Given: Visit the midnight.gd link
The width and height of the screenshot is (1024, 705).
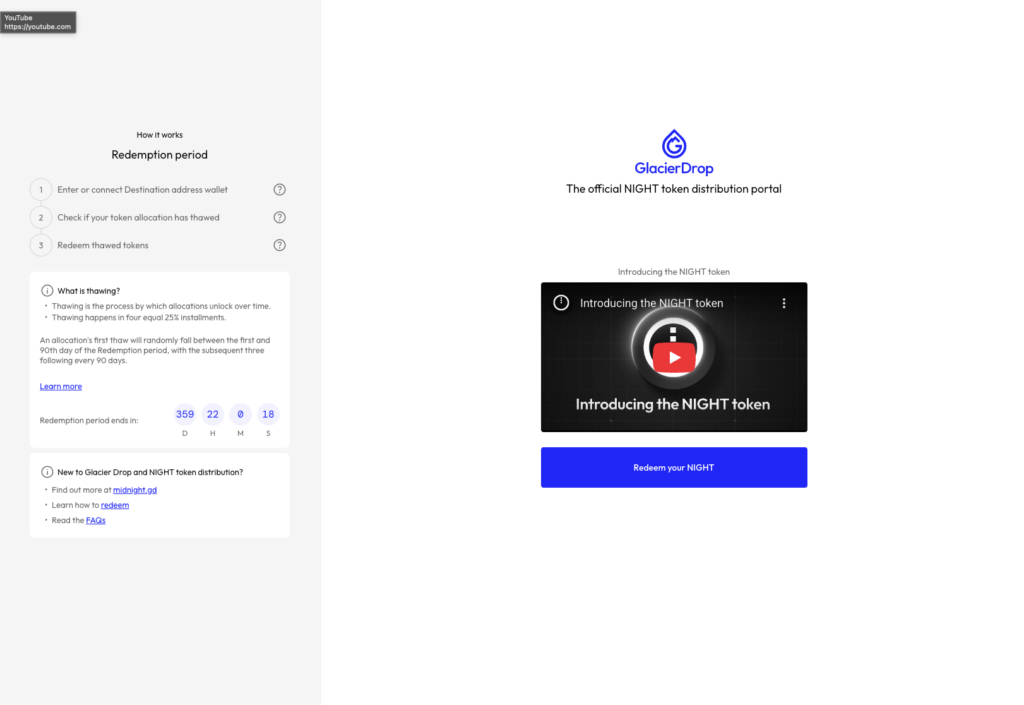Looking at the screenshot, I should point(135,490).
